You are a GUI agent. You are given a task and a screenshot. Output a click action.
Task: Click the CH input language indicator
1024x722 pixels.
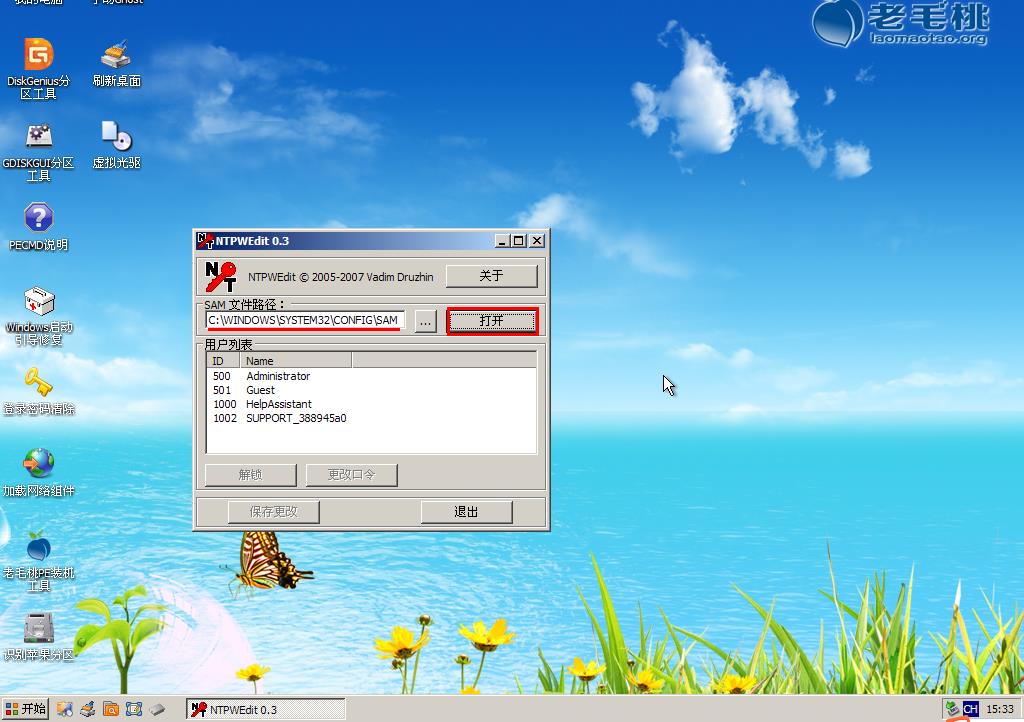coord(971,709)
